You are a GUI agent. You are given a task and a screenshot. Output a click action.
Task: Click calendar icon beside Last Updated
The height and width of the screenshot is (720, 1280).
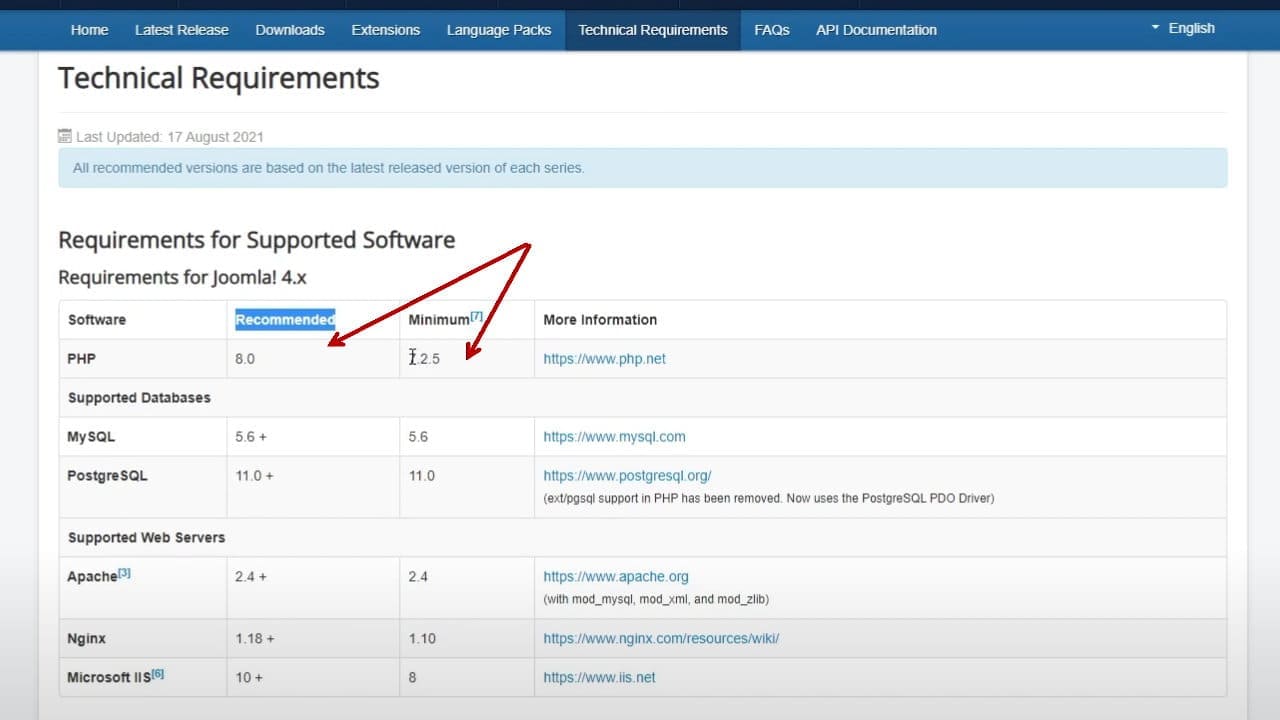(65, 136)
